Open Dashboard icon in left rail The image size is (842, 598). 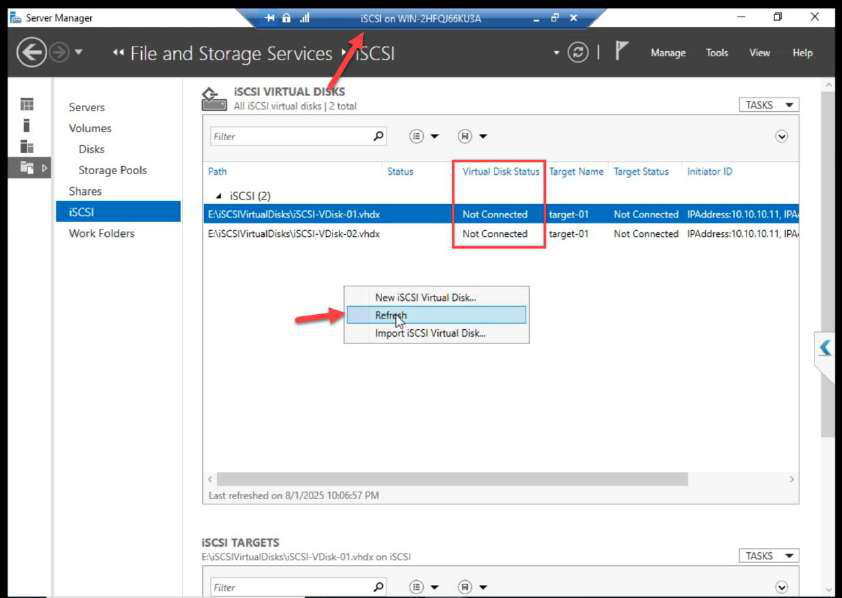(27, 104)
